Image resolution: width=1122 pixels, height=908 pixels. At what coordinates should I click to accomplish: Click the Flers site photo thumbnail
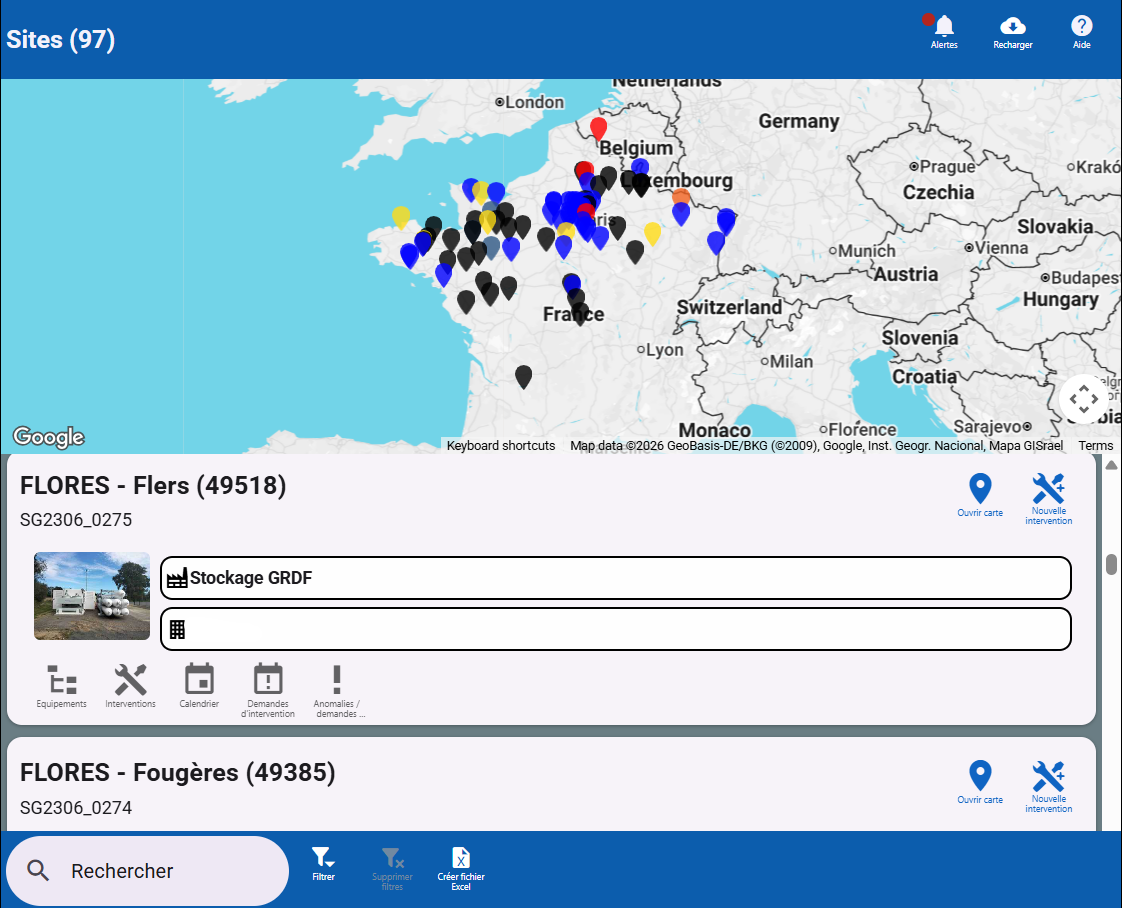pyautogui.click(x=91, y=595)
